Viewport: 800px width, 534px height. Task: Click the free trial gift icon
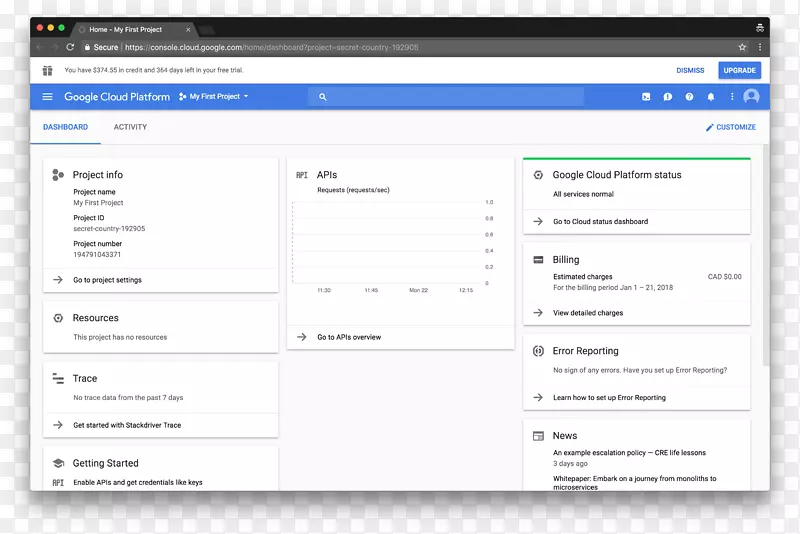47,71
